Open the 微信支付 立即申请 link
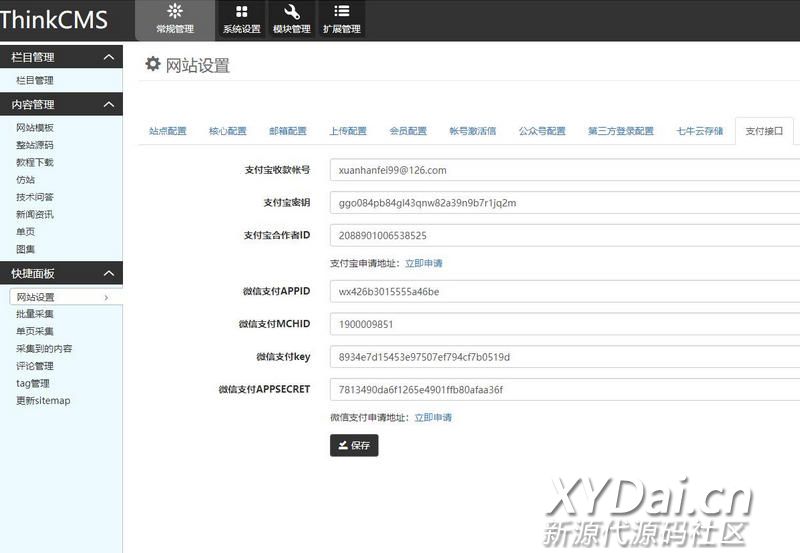This screenshot has height=553, width=800. pos(433,417)
